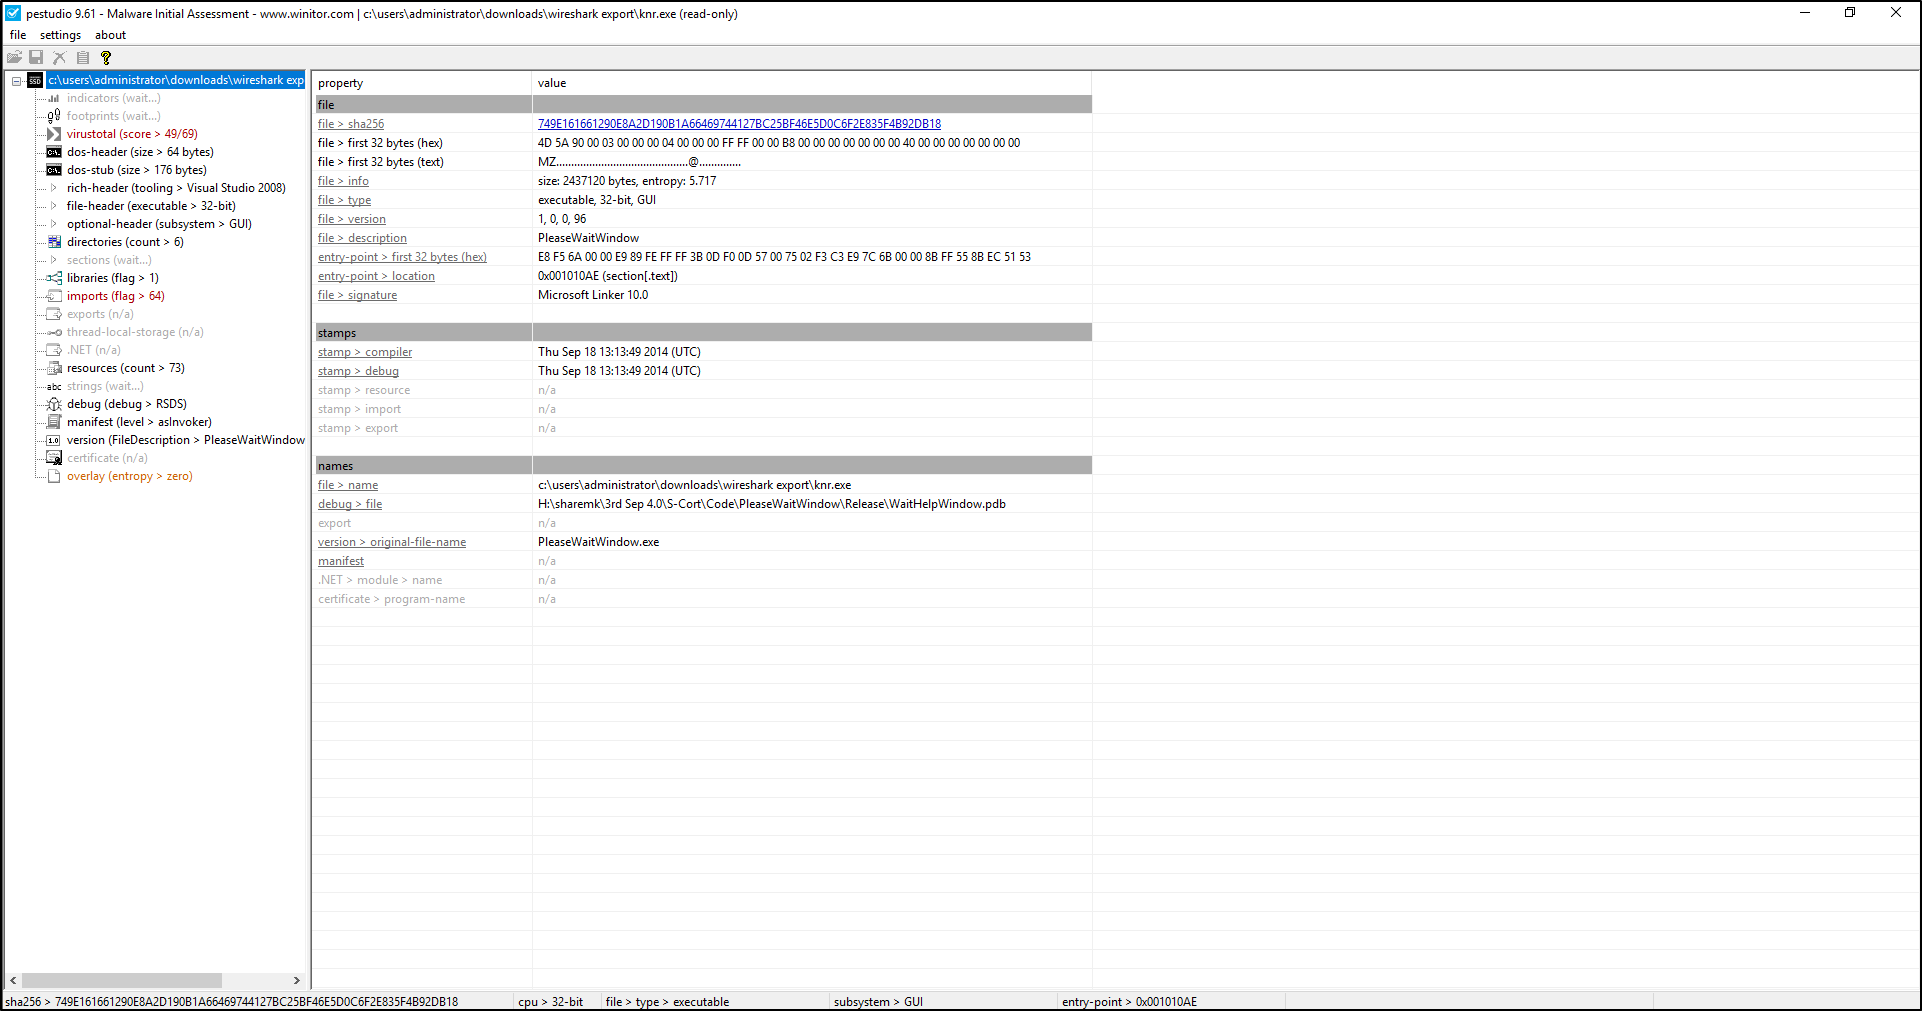Click the open file toolbar icon
1922x1011 pixels.
[14, 58]
